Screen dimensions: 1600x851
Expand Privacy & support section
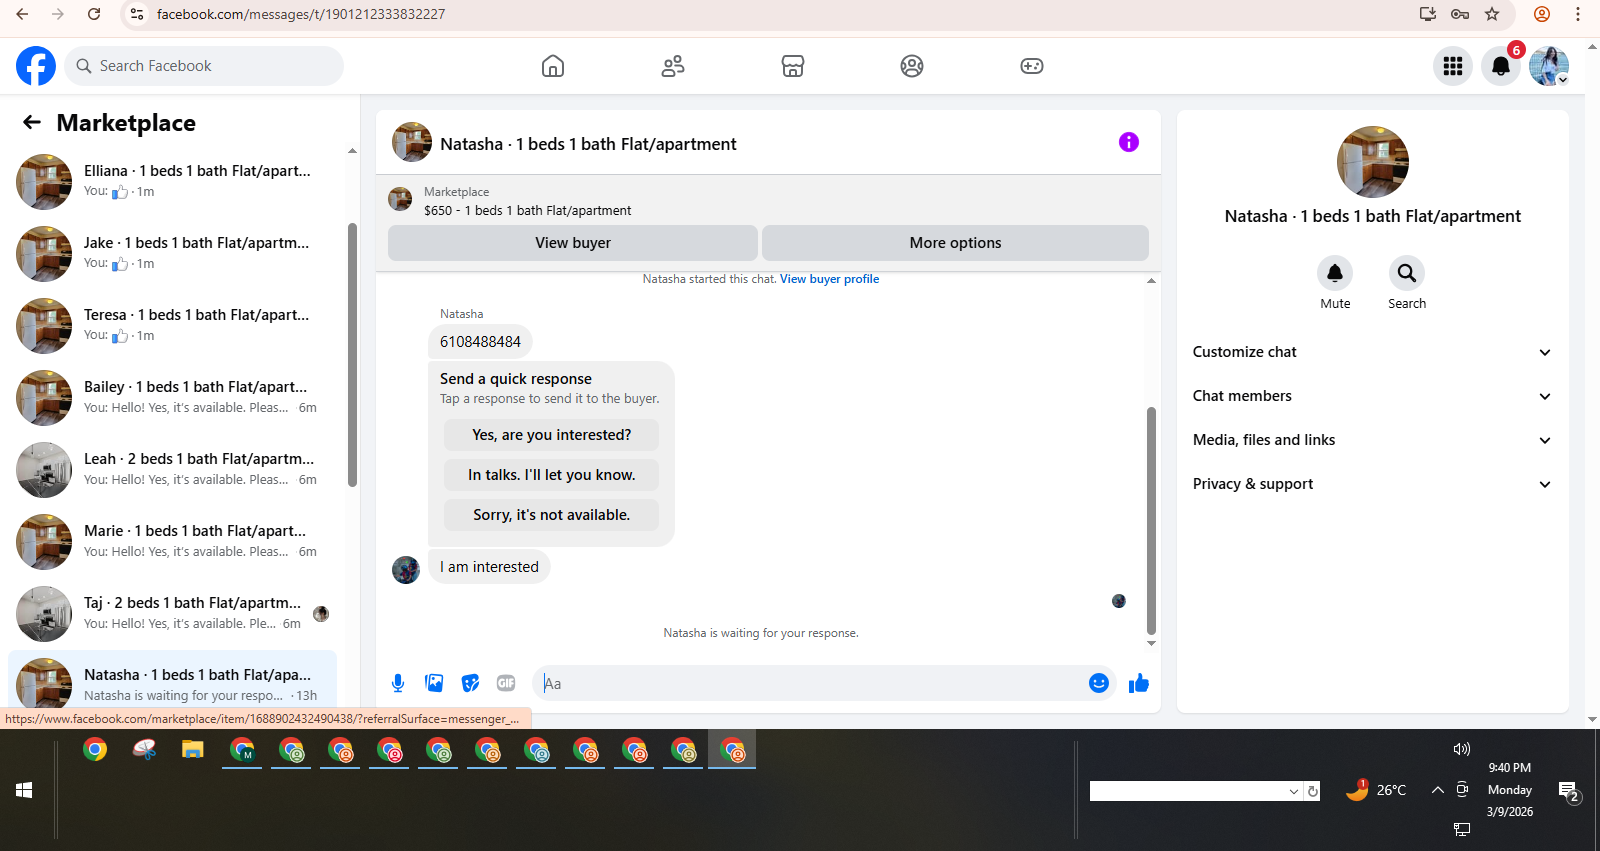pos(1372,484)
